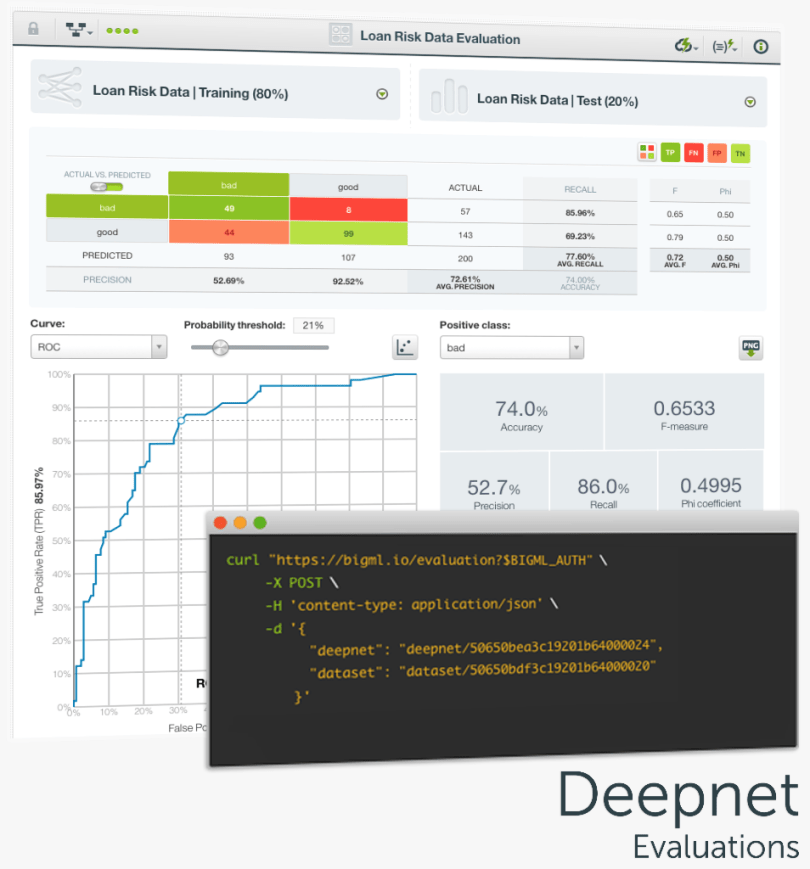Open the Positive class dropdown
The width and height of the screenshot is (810, 869).
click(x=511, y=347)
